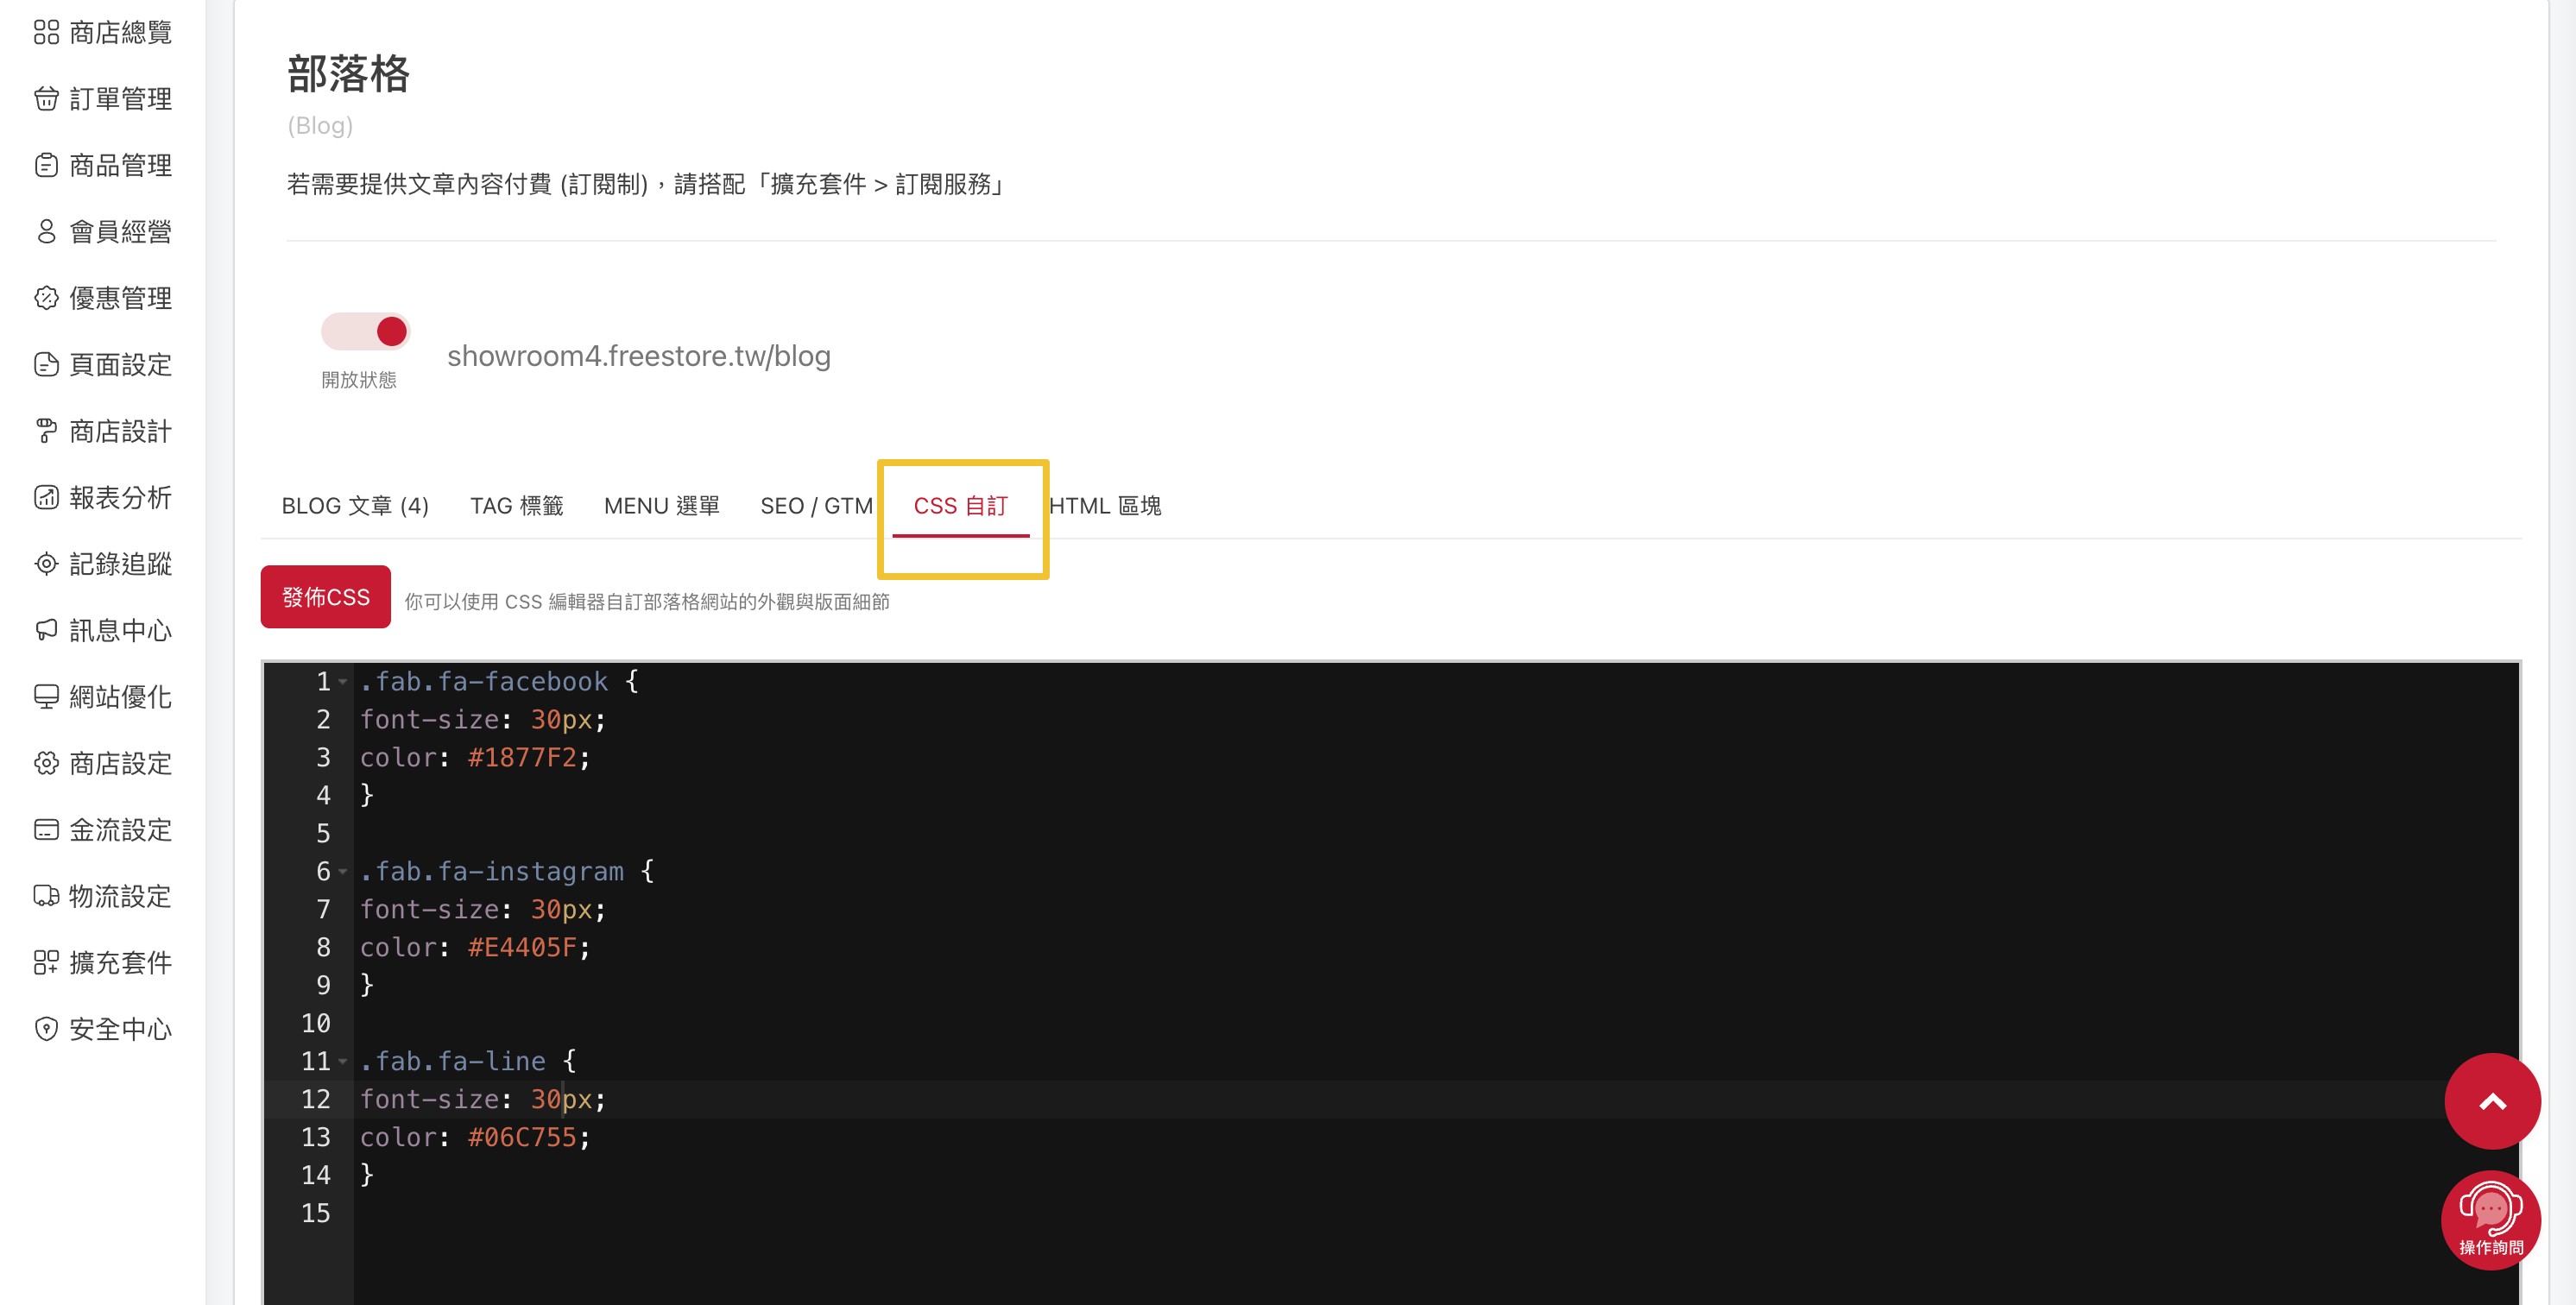Click the 報表分析 chart icon

(x=46, y=497)
